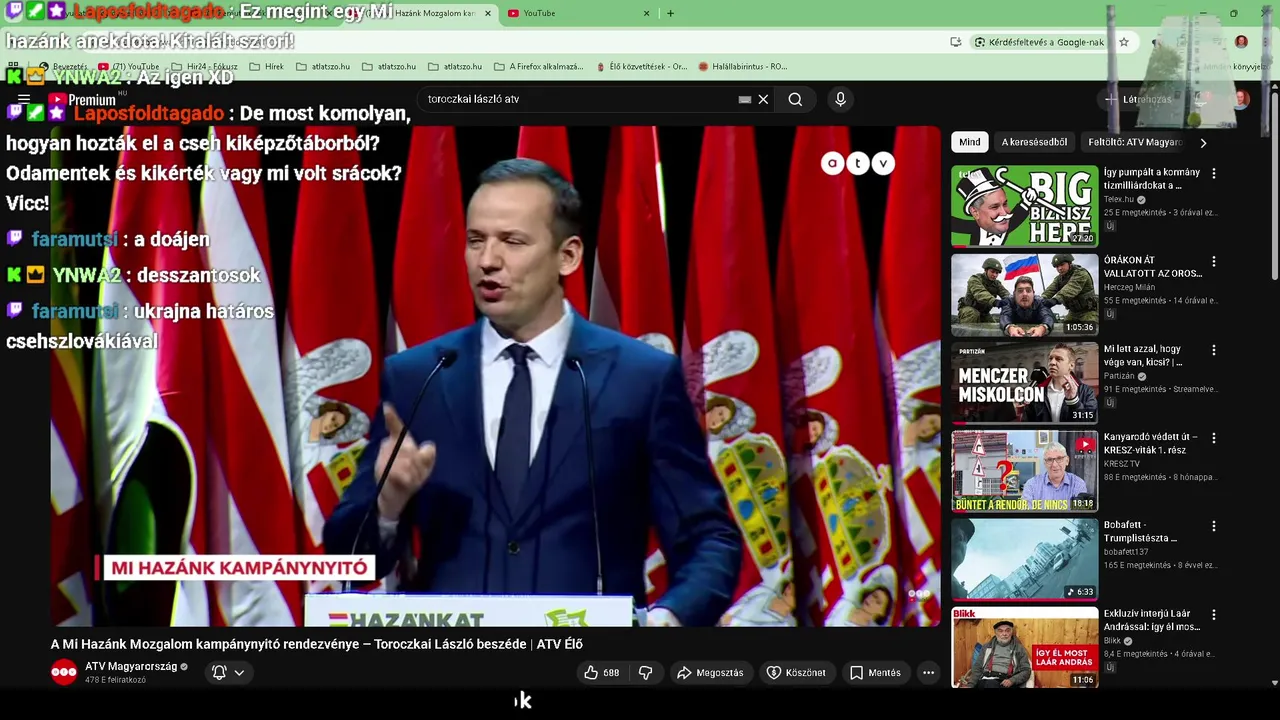Click the MI HAZÁNK KAMPÁNYNYITÓ caption banner
This screenshot has width=1280, height=720.
pos(238,568)
